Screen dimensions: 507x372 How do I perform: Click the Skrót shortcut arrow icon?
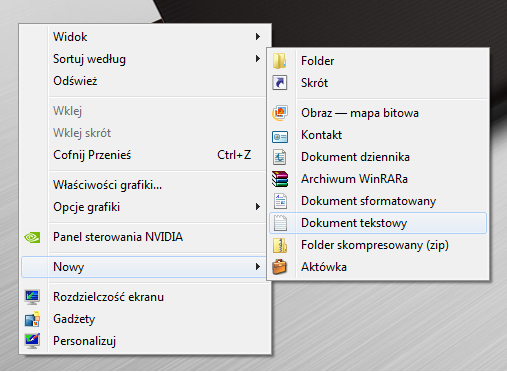tap(280, 83)
